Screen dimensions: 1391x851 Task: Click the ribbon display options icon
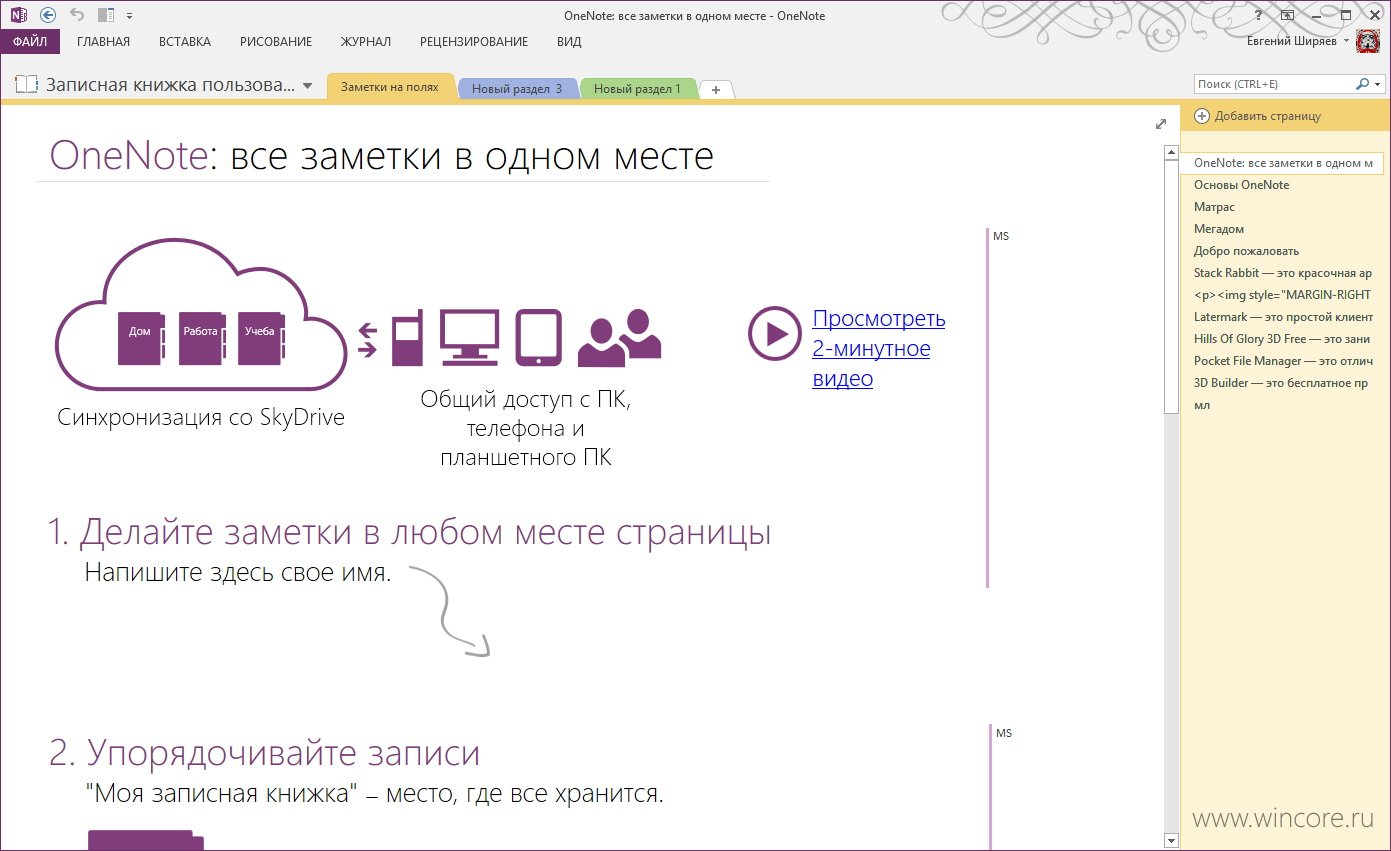[x=1287, y=15]
